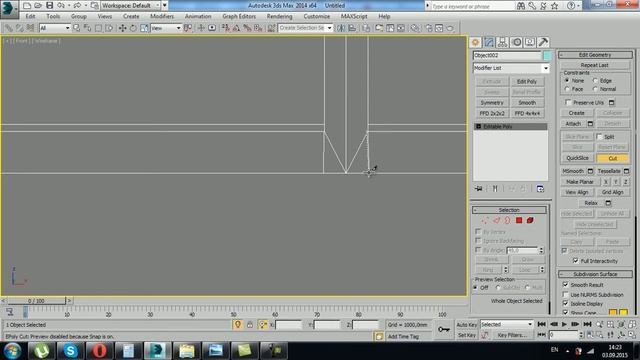Open Preserve UVs settings box
The width and height of the screenshot is (640, 360).
coord(611,102)
